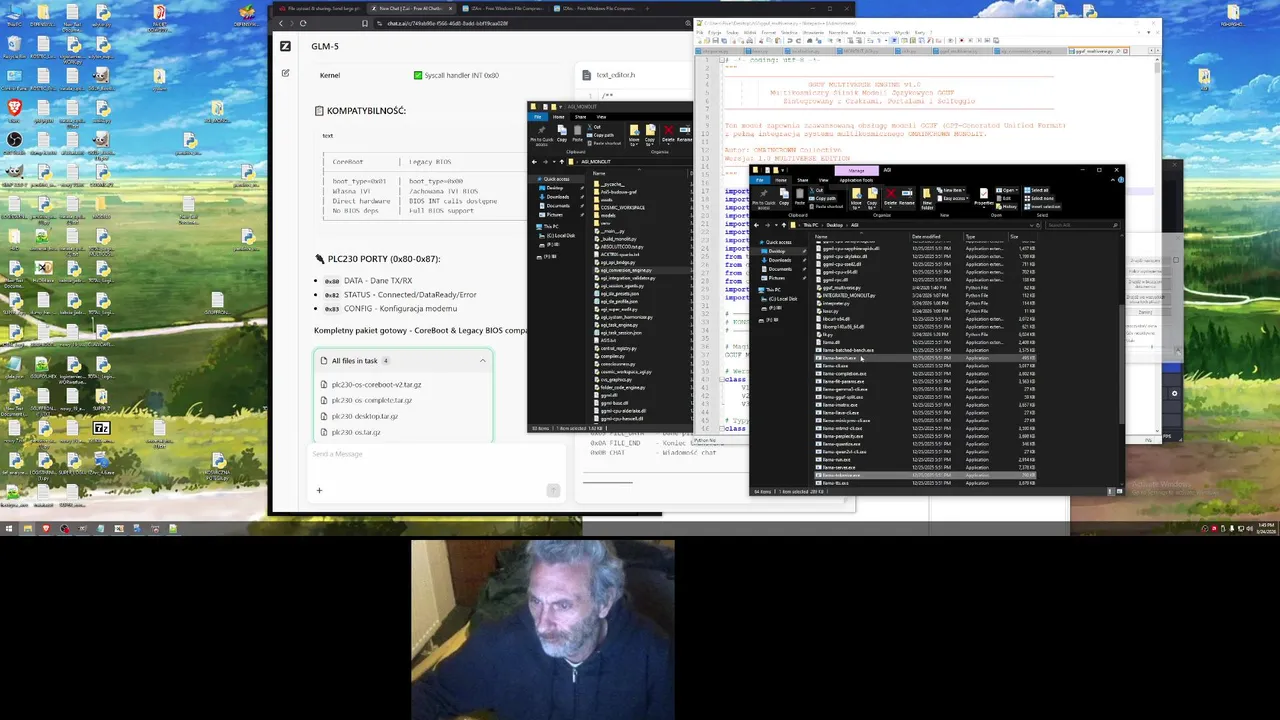Select INTEGRATED_MONOLIT.py in AGI window
The image size is (1280, 720).
point(848,295)
